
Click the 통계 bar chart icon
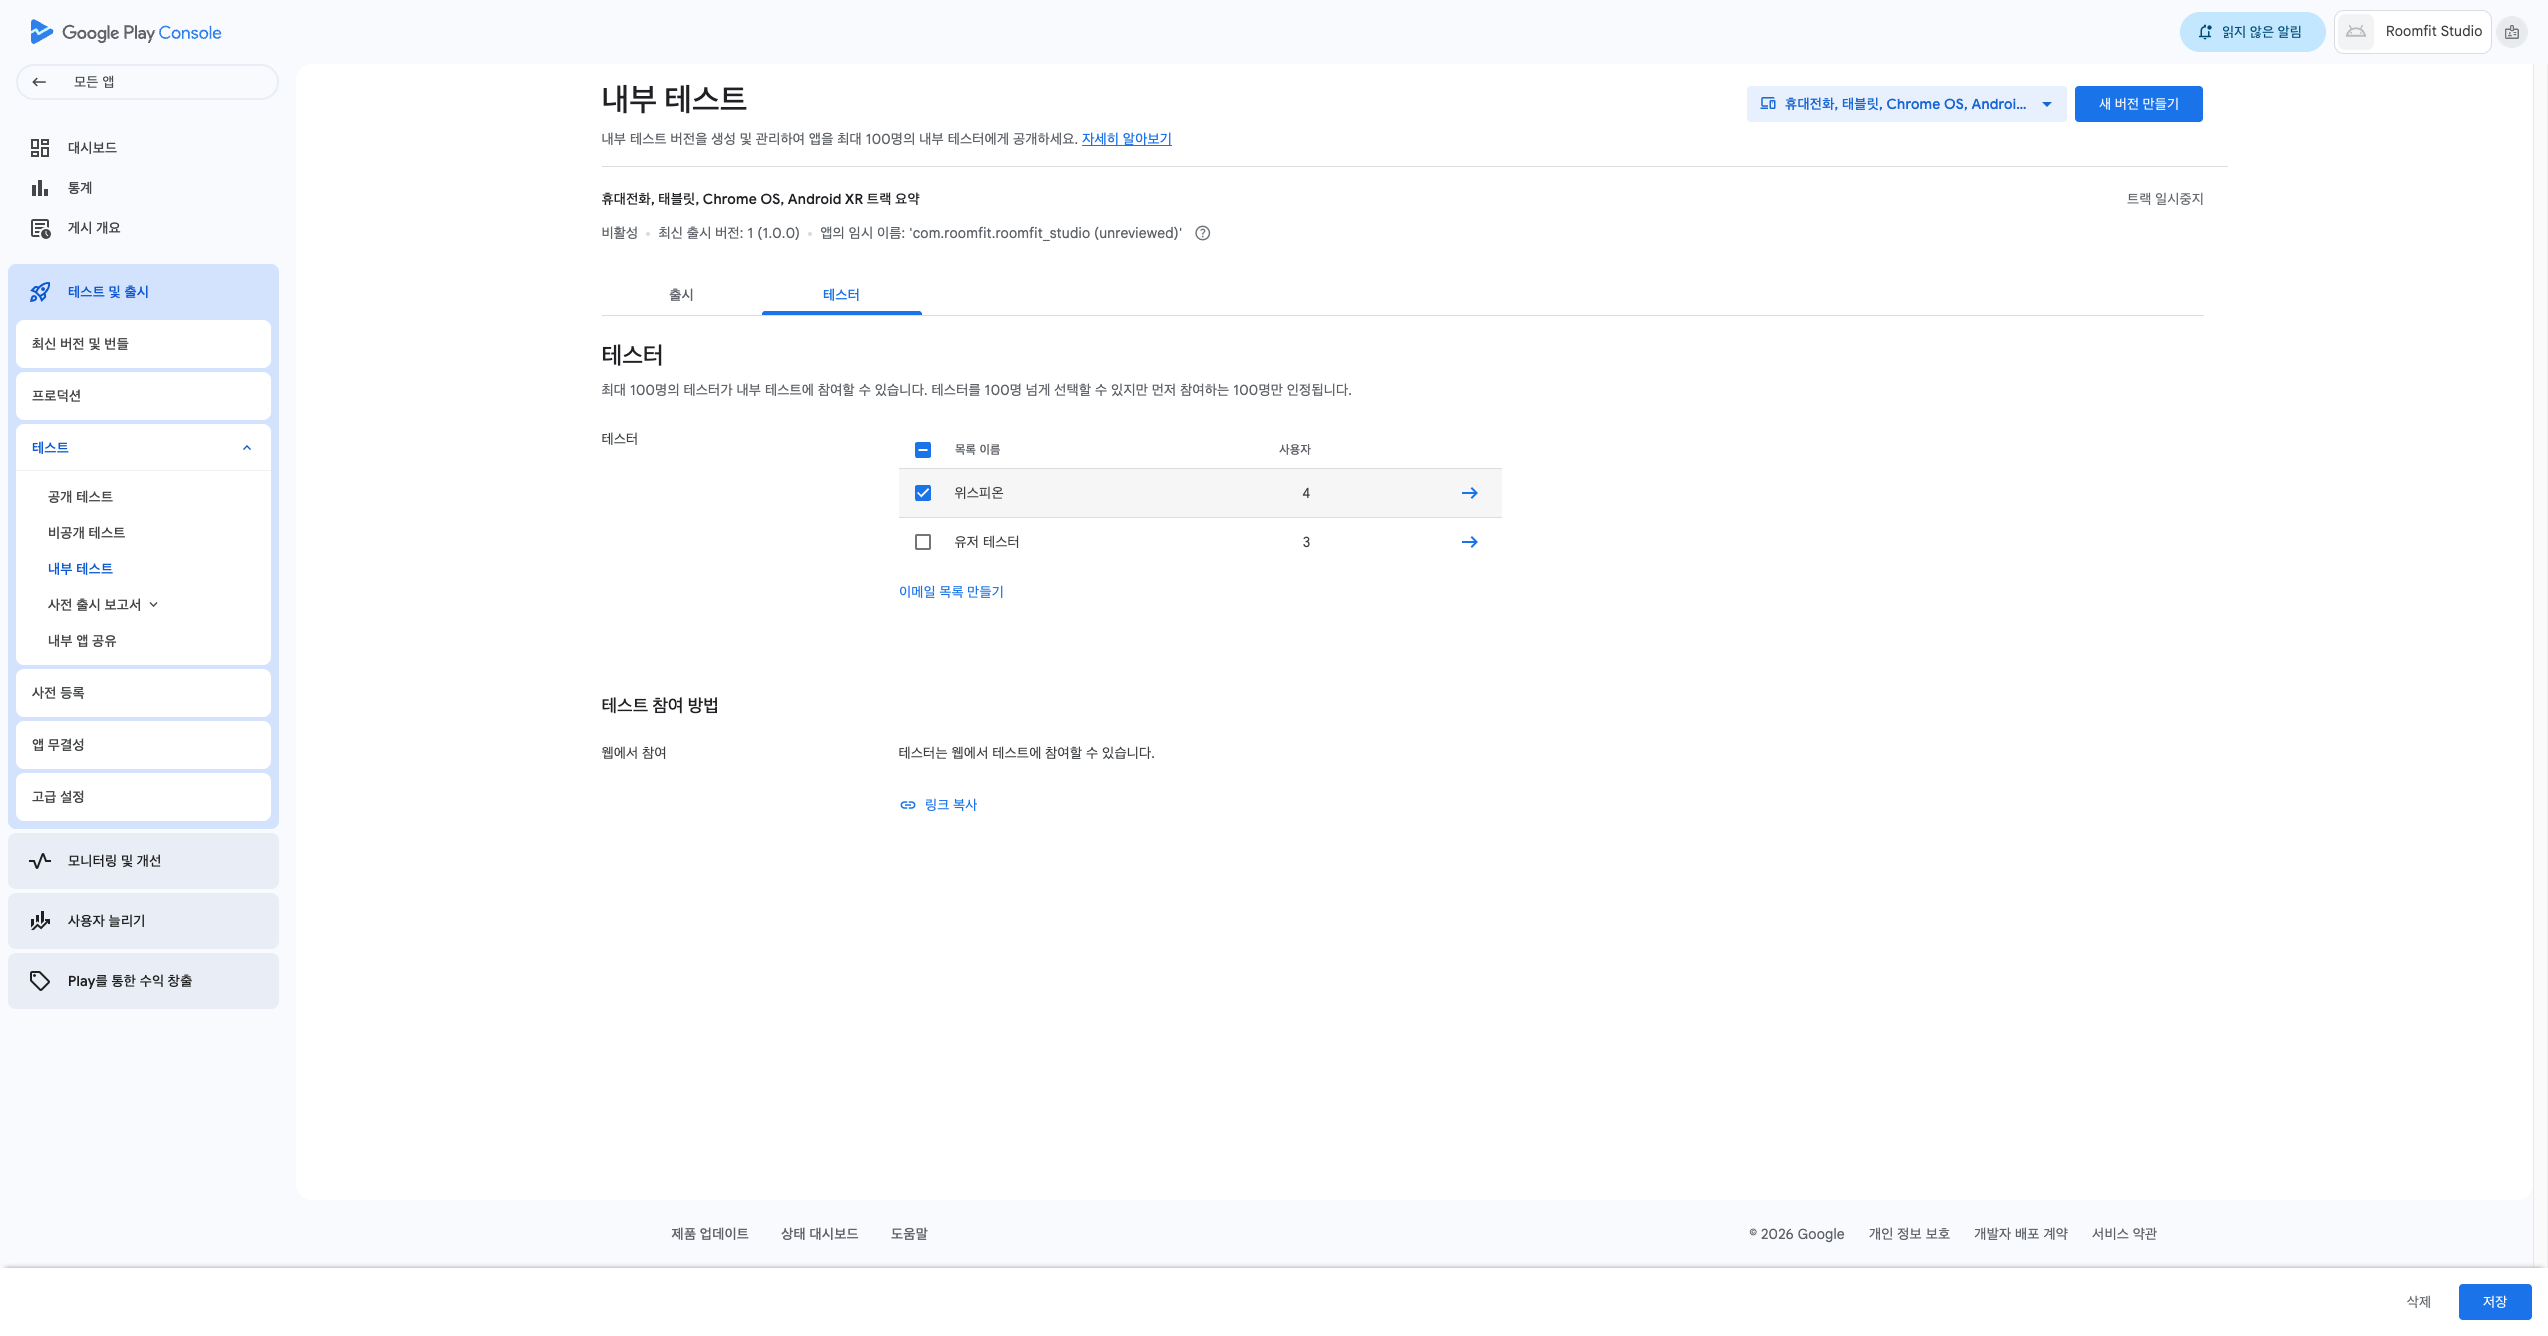pyautogui.click(x=40, y=188)
